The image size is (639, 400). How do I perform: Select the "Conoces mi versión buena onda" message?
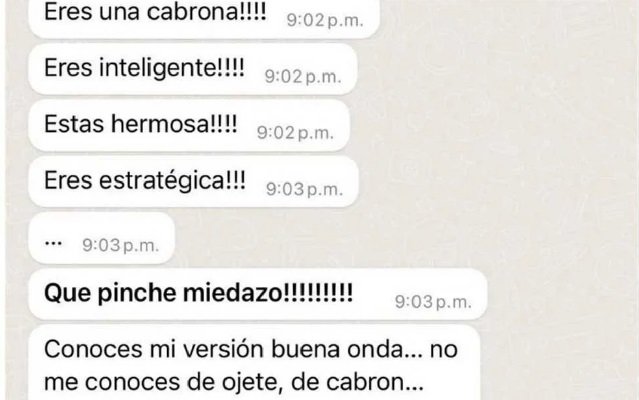pyautogui.click(x=254, y=363)
